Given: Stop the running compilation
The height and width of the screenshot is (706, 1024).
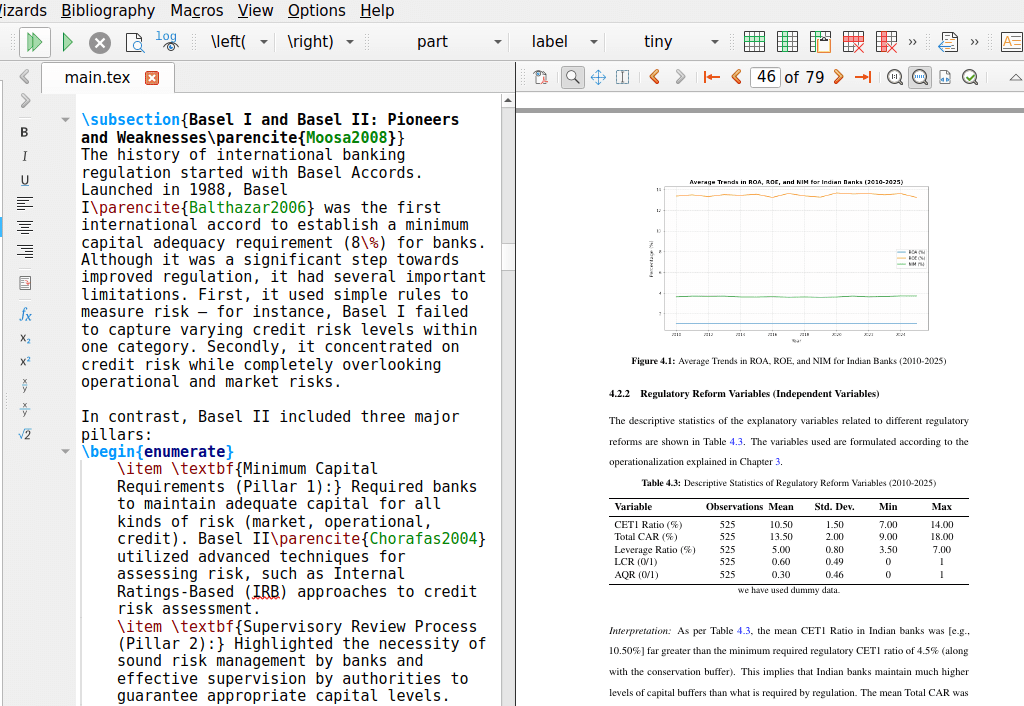Looking at the screenshot, I should [x=99, y=43].
